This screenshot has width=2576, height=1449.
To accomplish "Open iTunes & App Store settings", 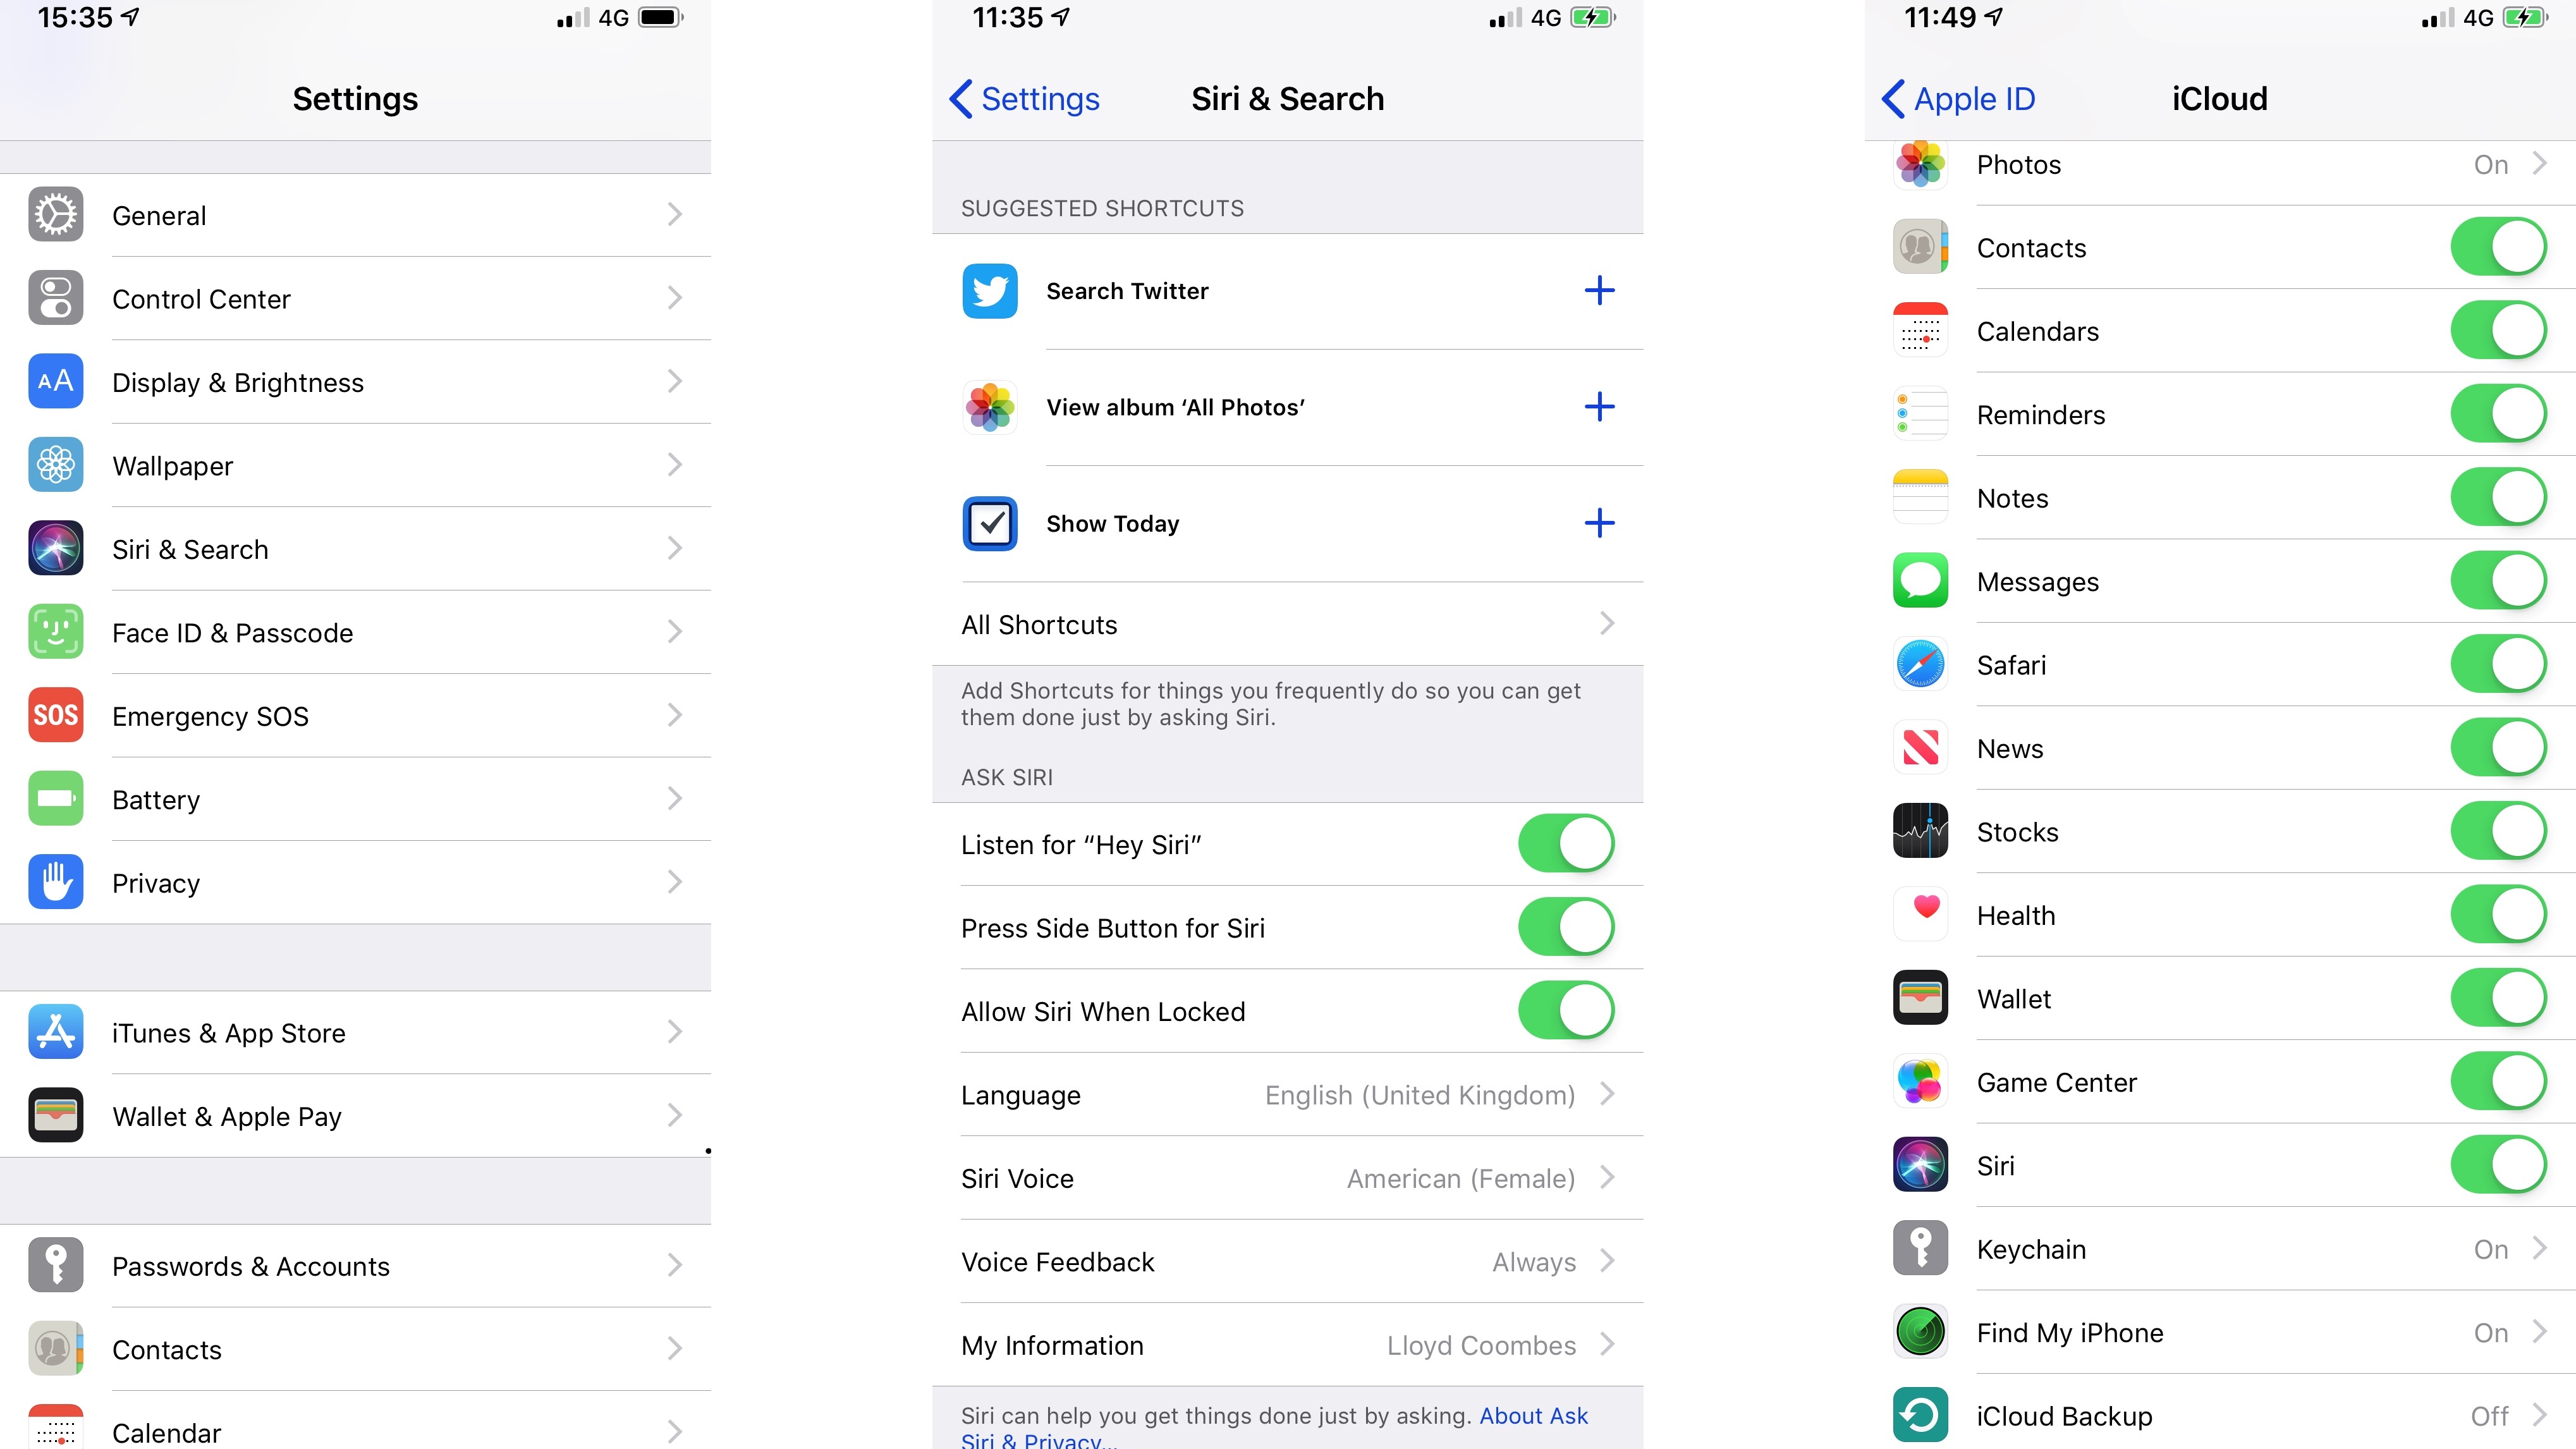I will tap(354, 1032).
